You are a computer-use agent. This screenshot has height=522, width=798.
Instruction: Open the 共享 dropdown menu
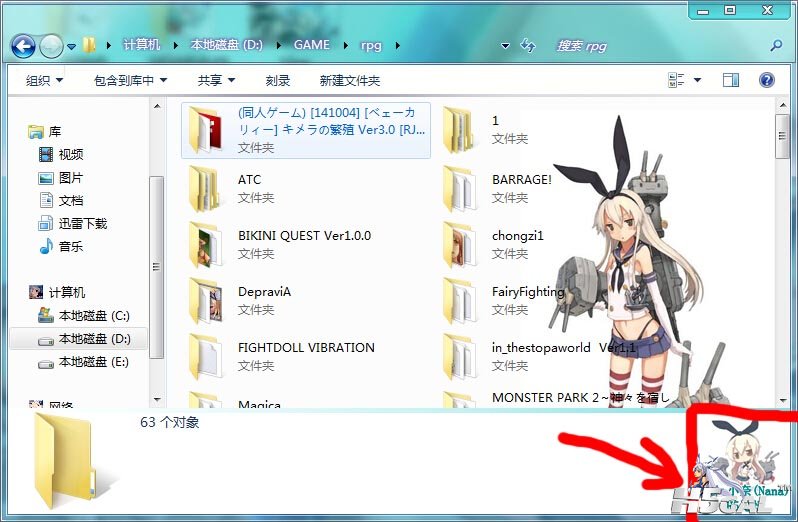coord(215,80)
